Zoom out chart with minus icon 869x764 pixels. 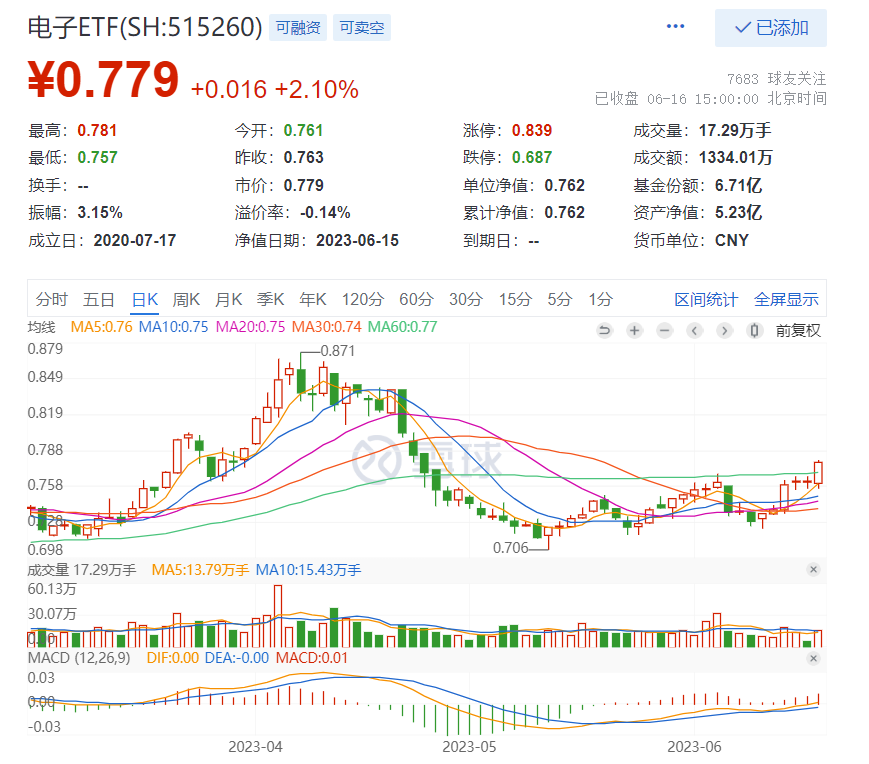pyautogui.click(x=664, y=331)
